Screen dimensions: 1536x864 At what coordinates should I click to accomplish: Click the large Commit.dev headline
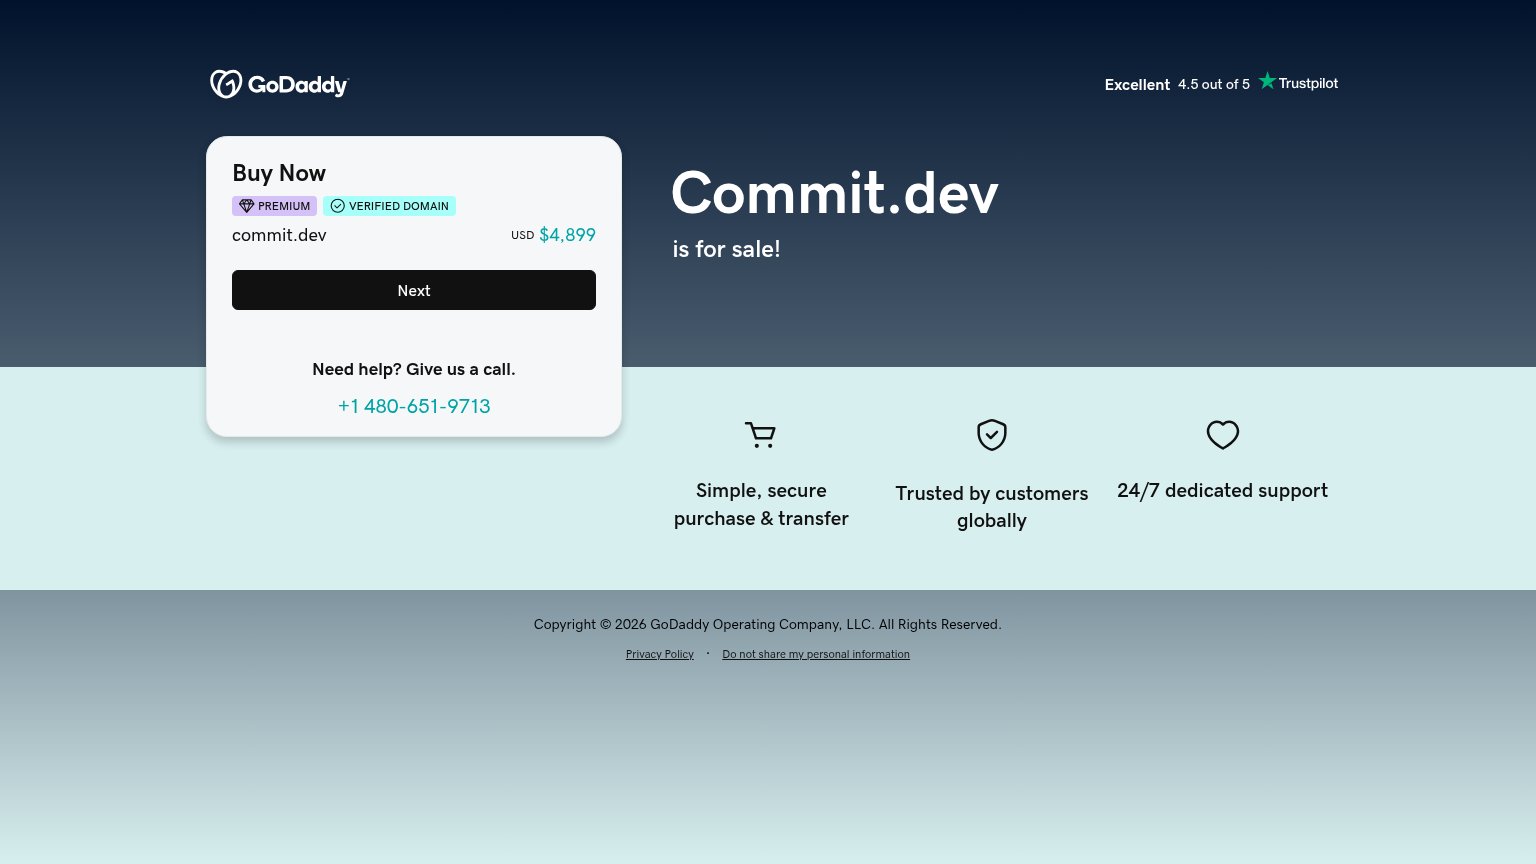coord(835,193)
